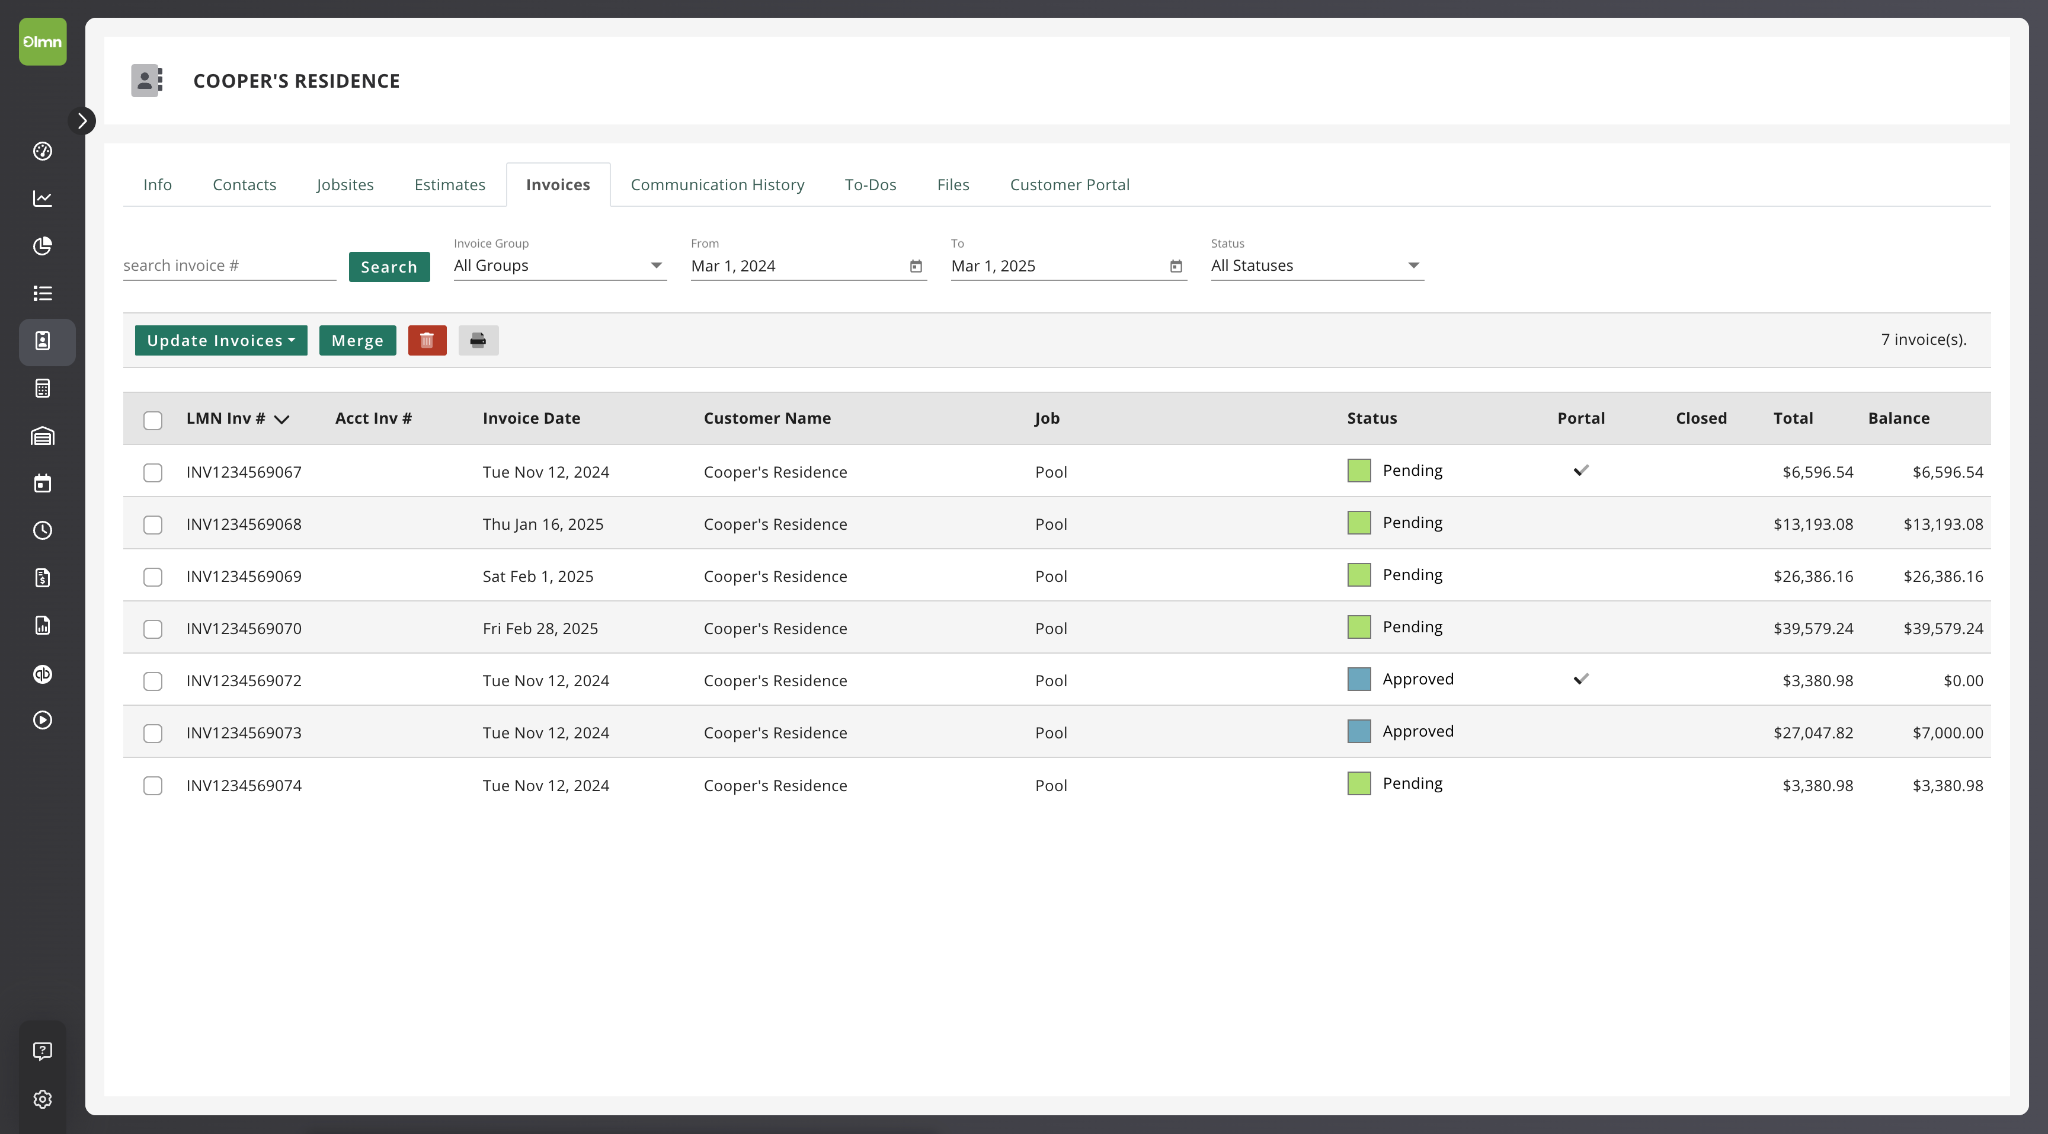The height and width of the screenshot is (1134, 2048).
Task: Switch to the Estimates tab
Action: pos(450,185)
